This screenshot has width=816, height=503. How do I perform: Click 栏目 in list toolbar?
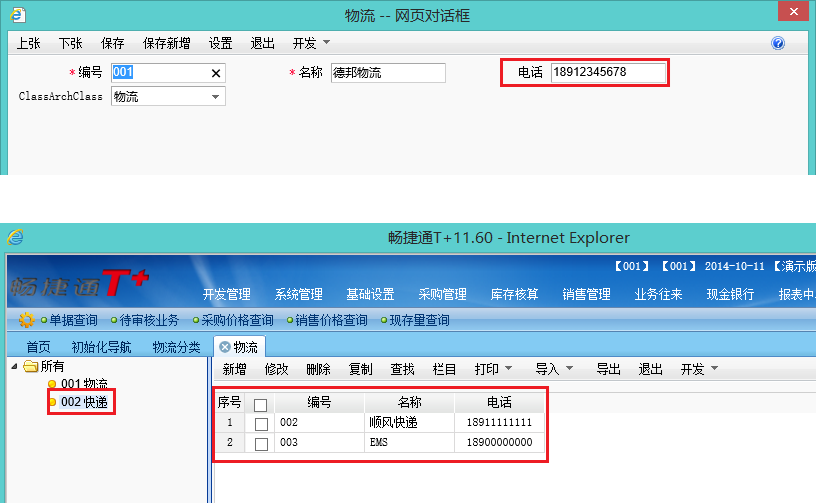coord(444,369)
